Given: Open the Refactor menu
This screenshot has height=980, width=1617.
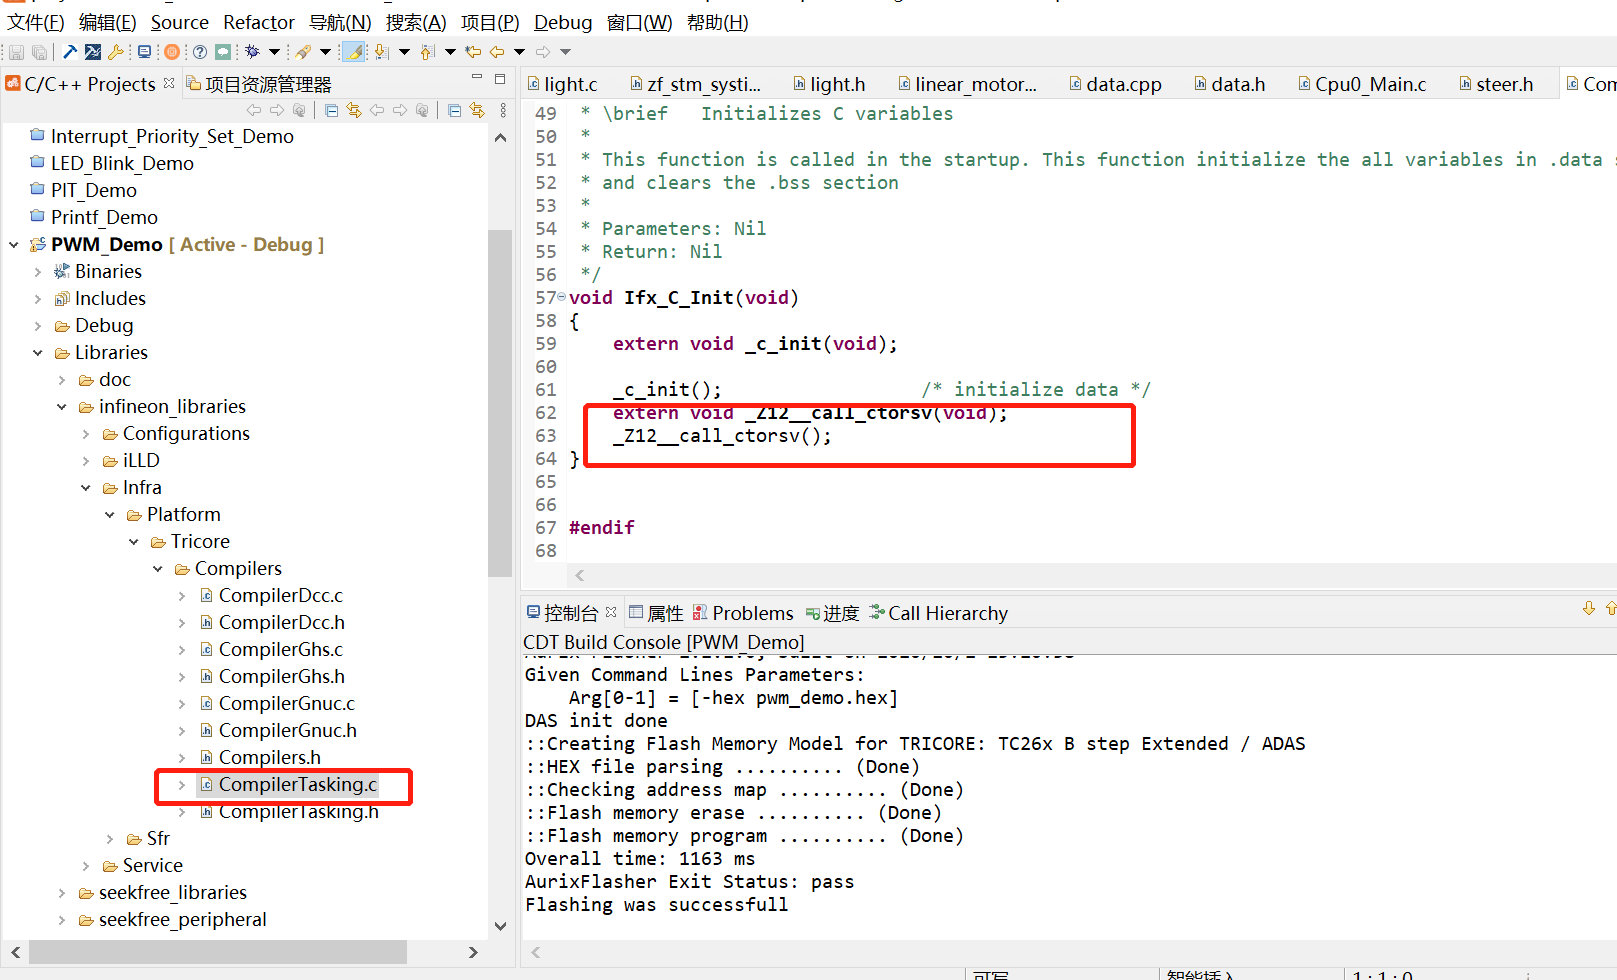Looking at the screenshot, I should pyautogui.click(x=259, y=22).
